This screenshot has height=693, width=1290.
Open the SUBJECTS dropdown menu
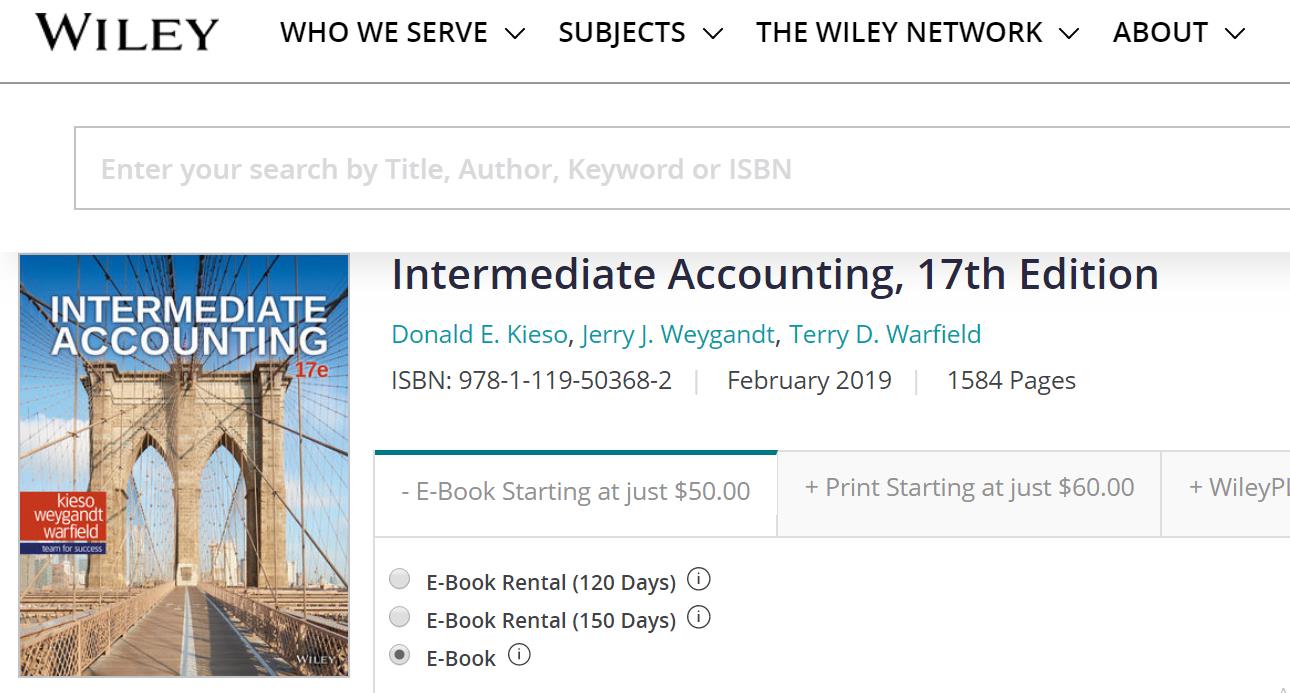(x=638, y=32)
